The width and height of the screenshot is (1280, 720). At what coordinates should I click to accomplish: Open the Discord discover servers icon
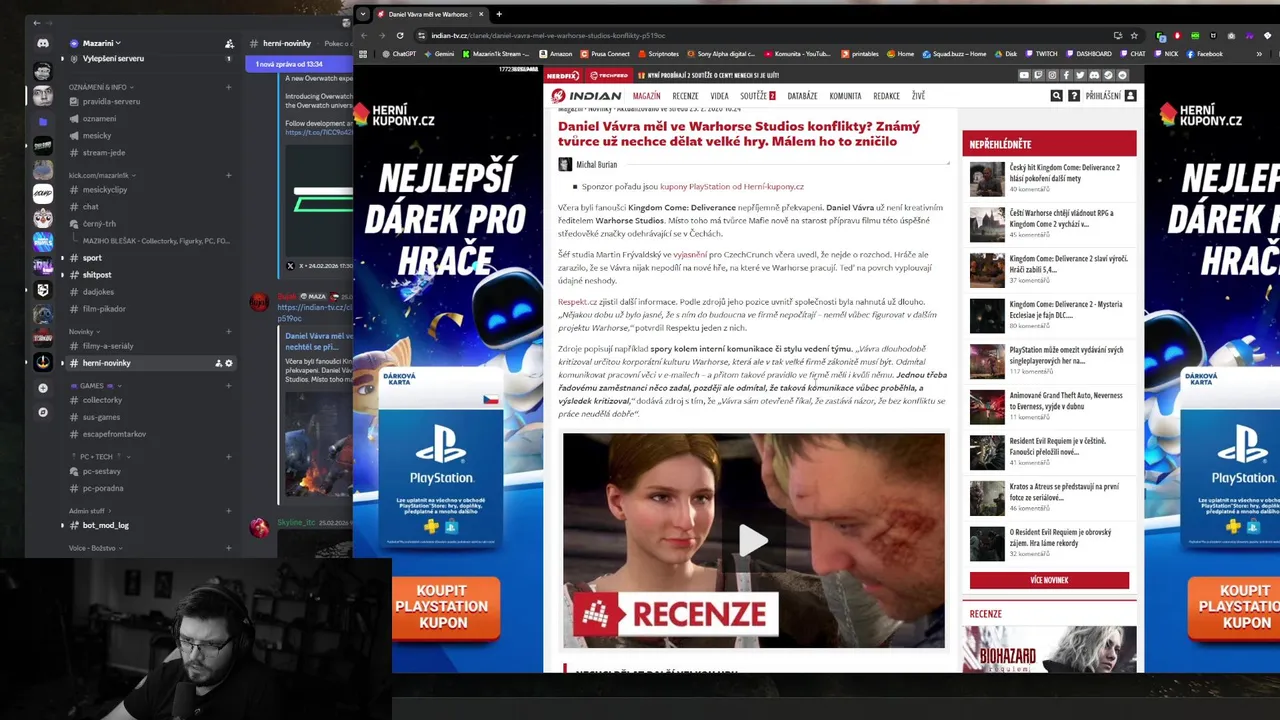pos(42,412)
